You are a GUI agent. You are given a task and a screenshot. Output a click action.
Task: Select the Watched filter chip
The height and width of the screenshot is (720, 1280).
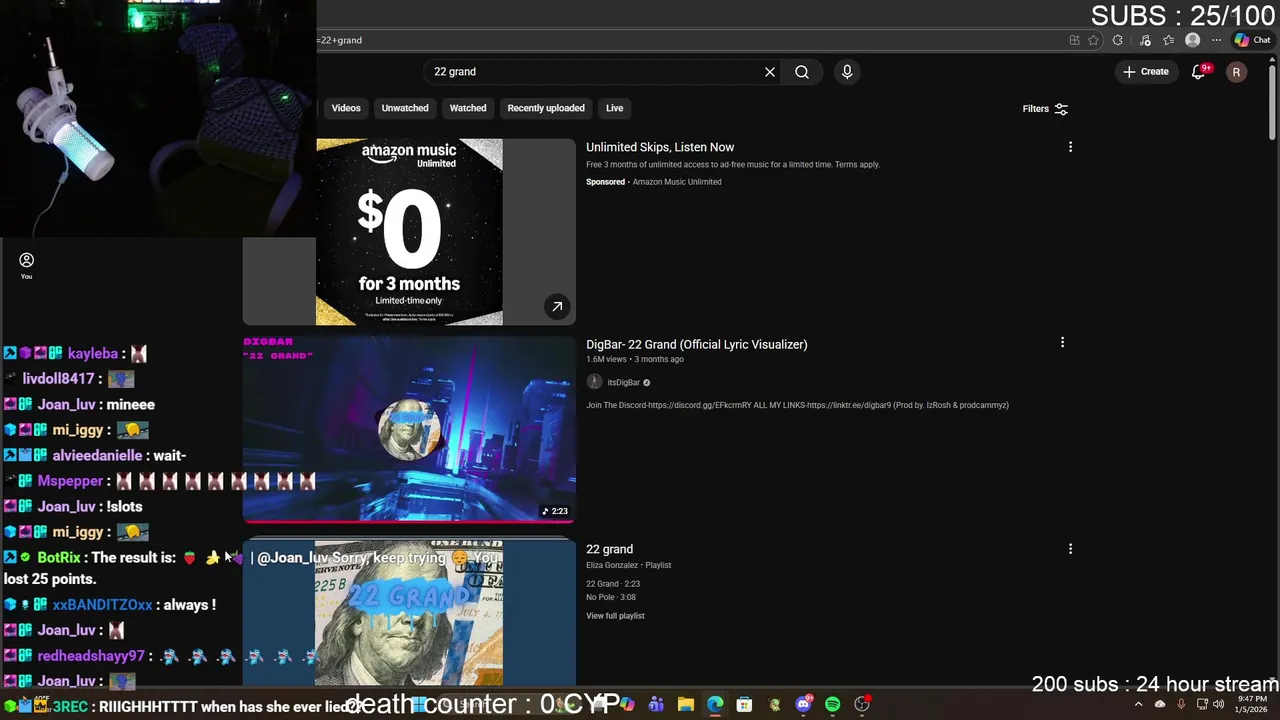(468, 108)
